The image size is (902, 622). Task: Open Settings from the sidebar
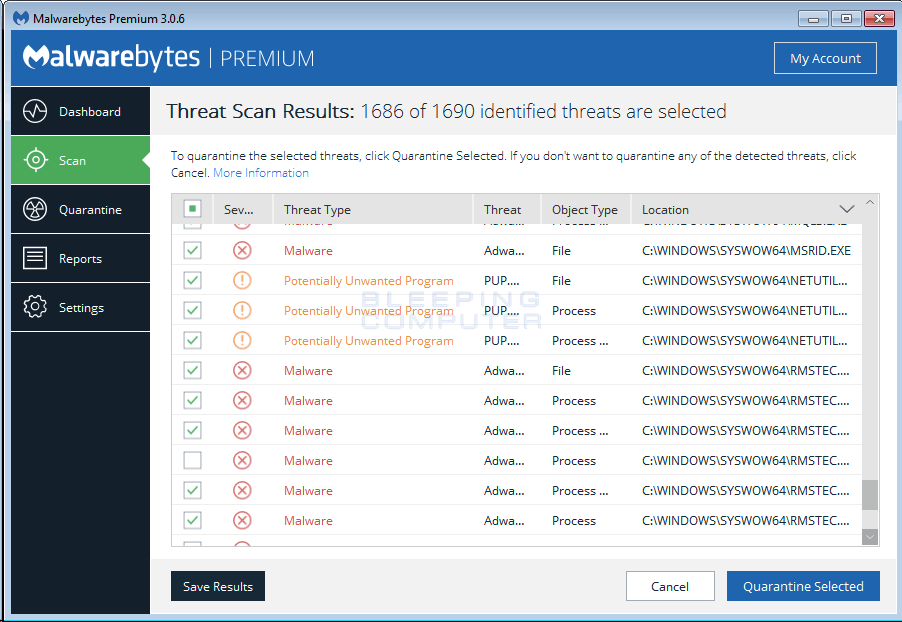[81, 307]
